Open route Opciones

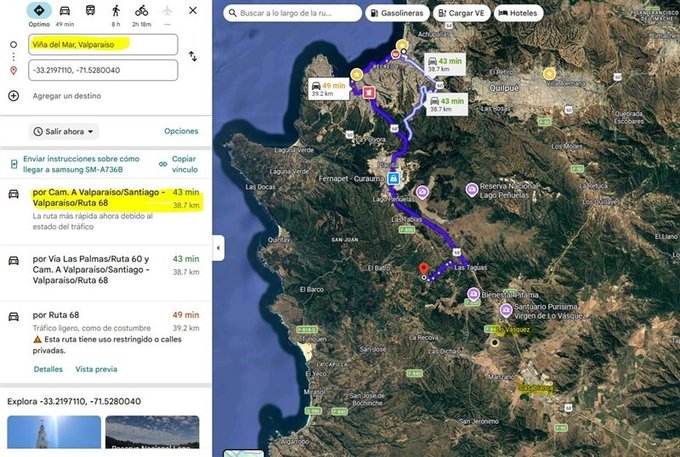coord(181,131)
